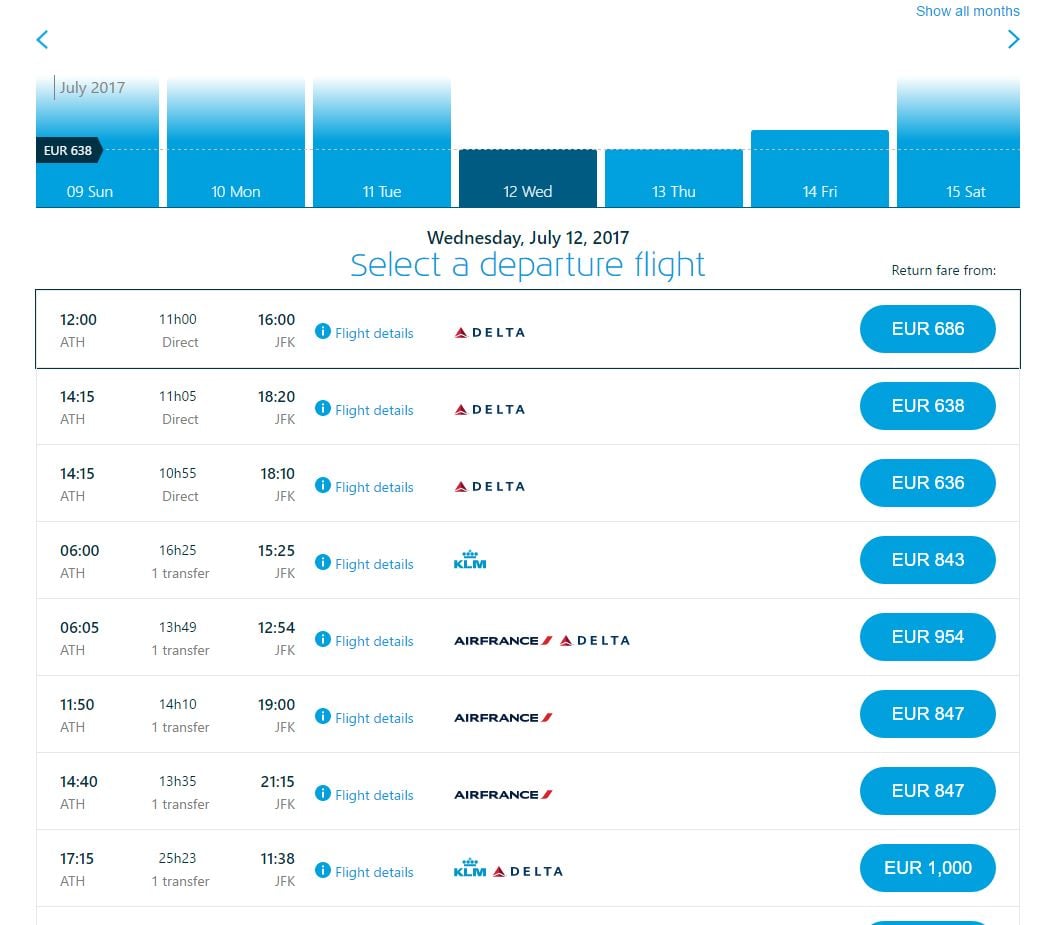Click info icon for 12:00 Delta flight
Screen dimensions: 1042x925
pyautogui.click(x=322, y=332)
